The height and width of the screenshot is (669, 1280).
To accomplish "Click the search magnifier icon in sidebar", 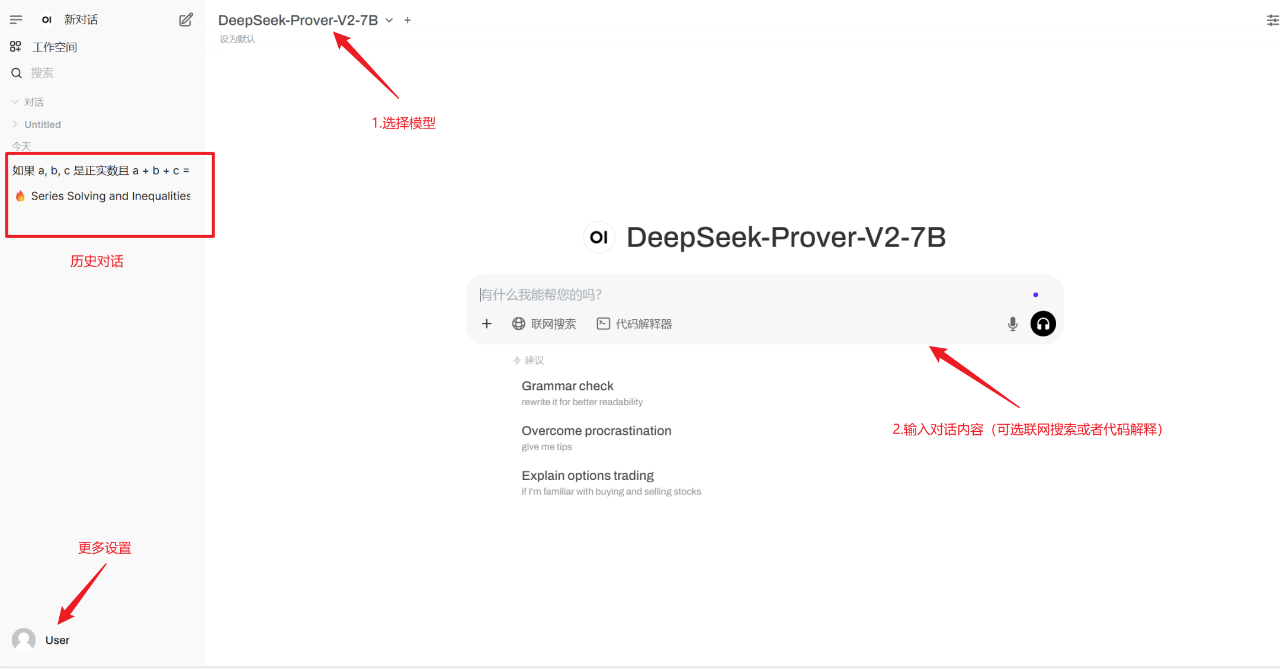I will pos(16,73).
